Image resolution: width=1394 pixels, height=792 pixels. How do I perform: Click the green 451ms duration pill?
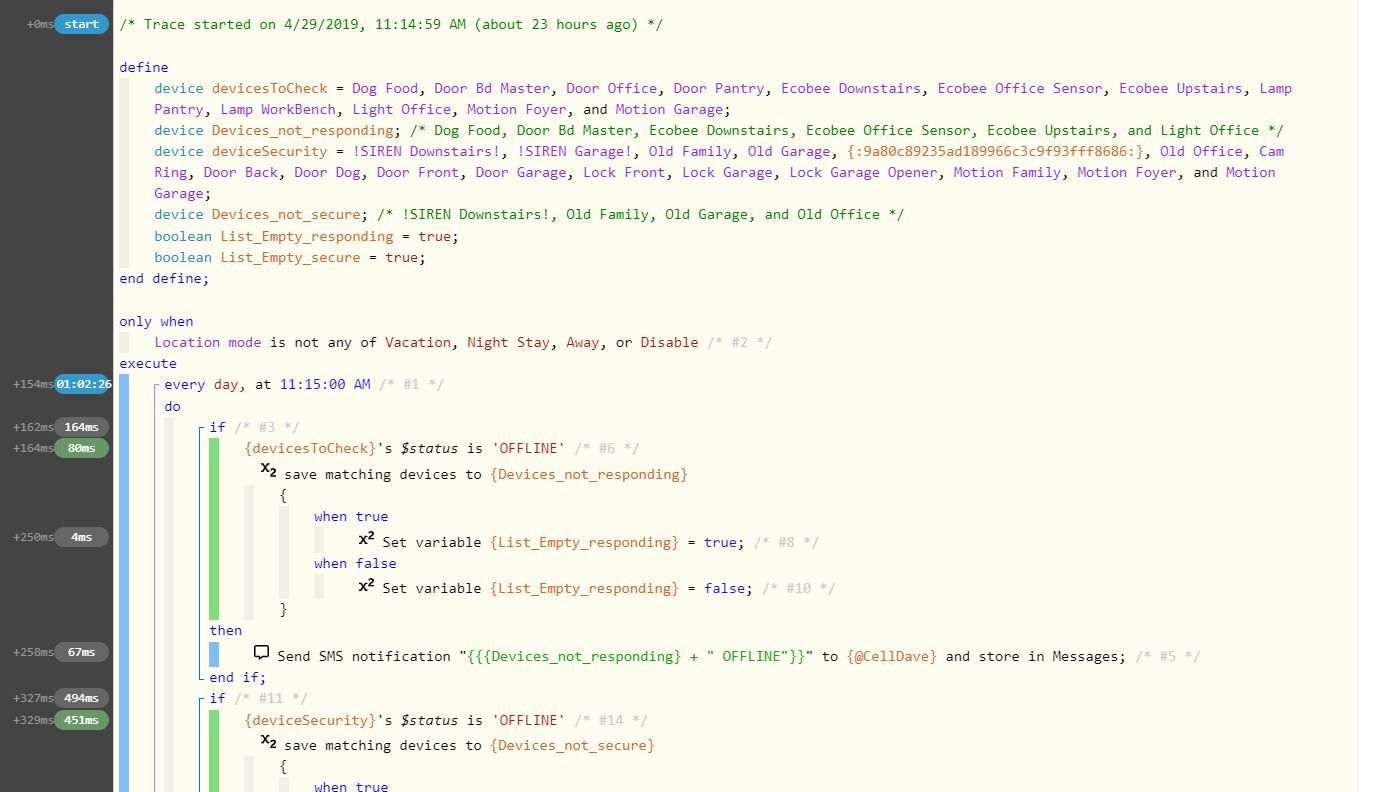pos(81,720)
